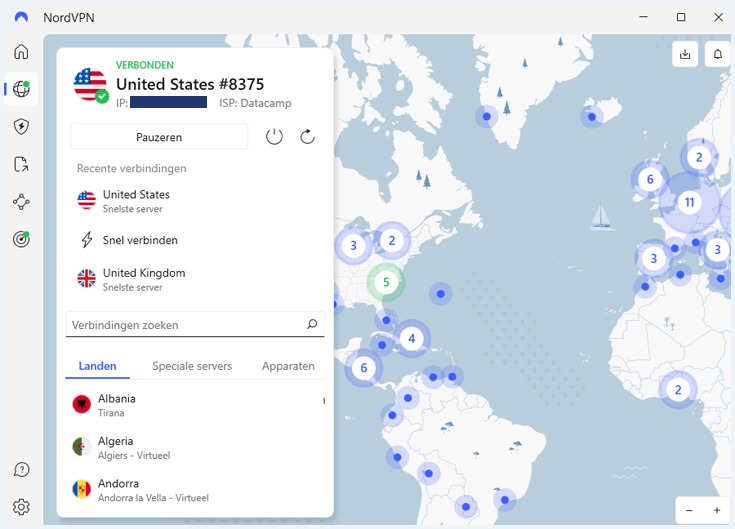Click the Bermuda server dot in Atlantic
The width and height of the screenshot is (735, 529).
pos(441,294)
